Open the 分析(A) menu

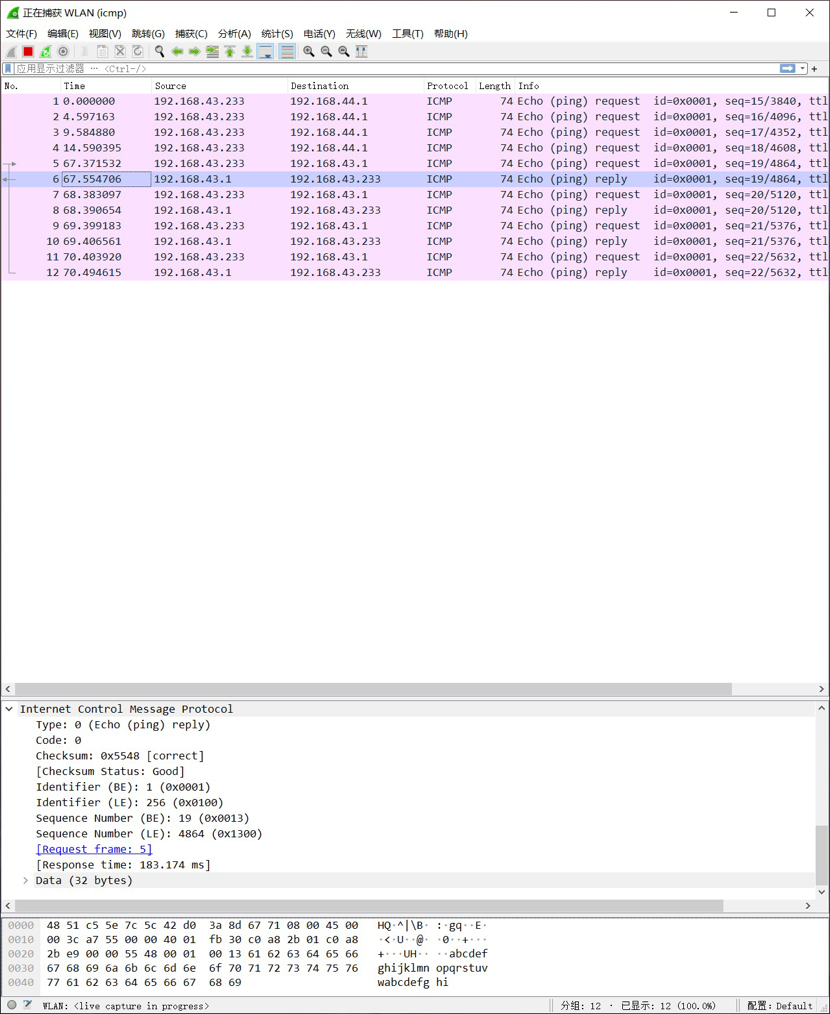(x=234, y=34)
